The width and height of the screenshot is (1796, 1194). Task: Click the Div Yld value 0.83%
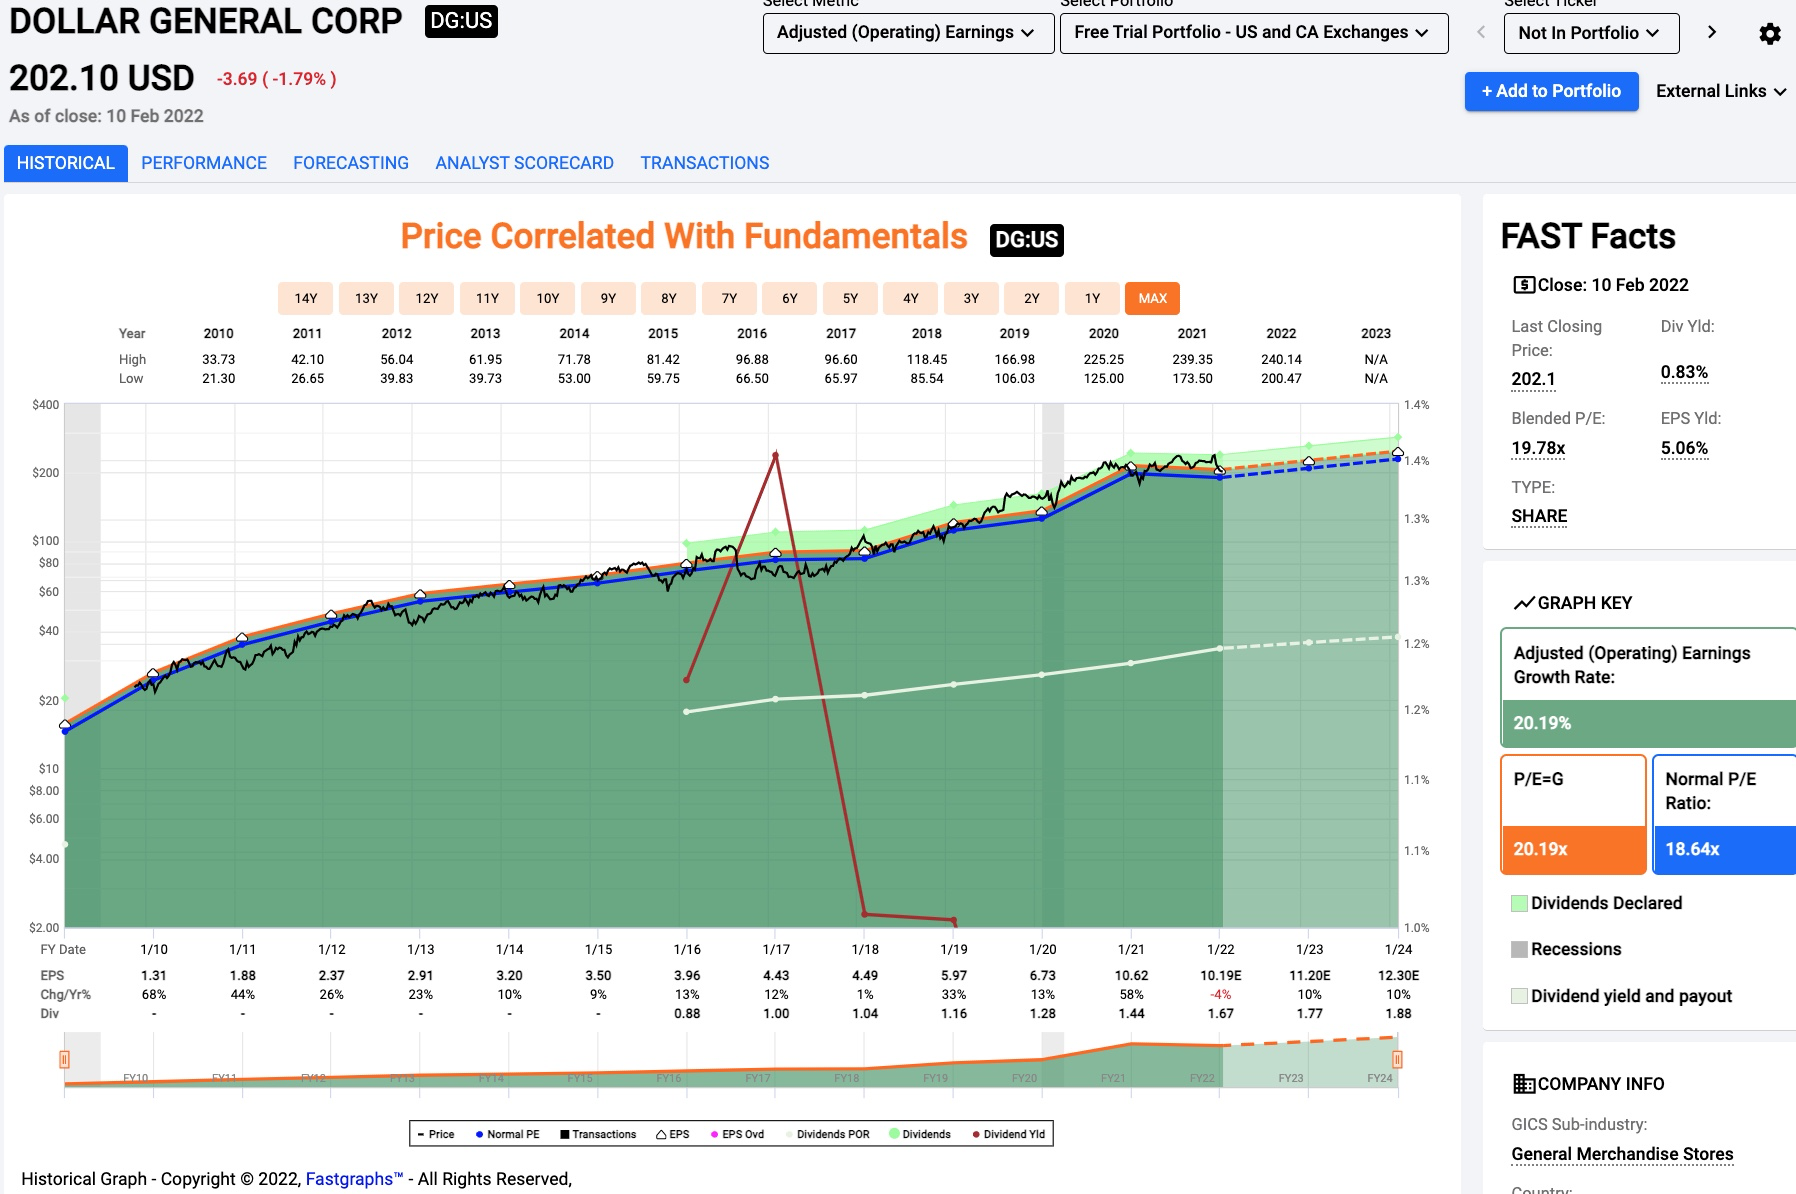coord(1684,372)
